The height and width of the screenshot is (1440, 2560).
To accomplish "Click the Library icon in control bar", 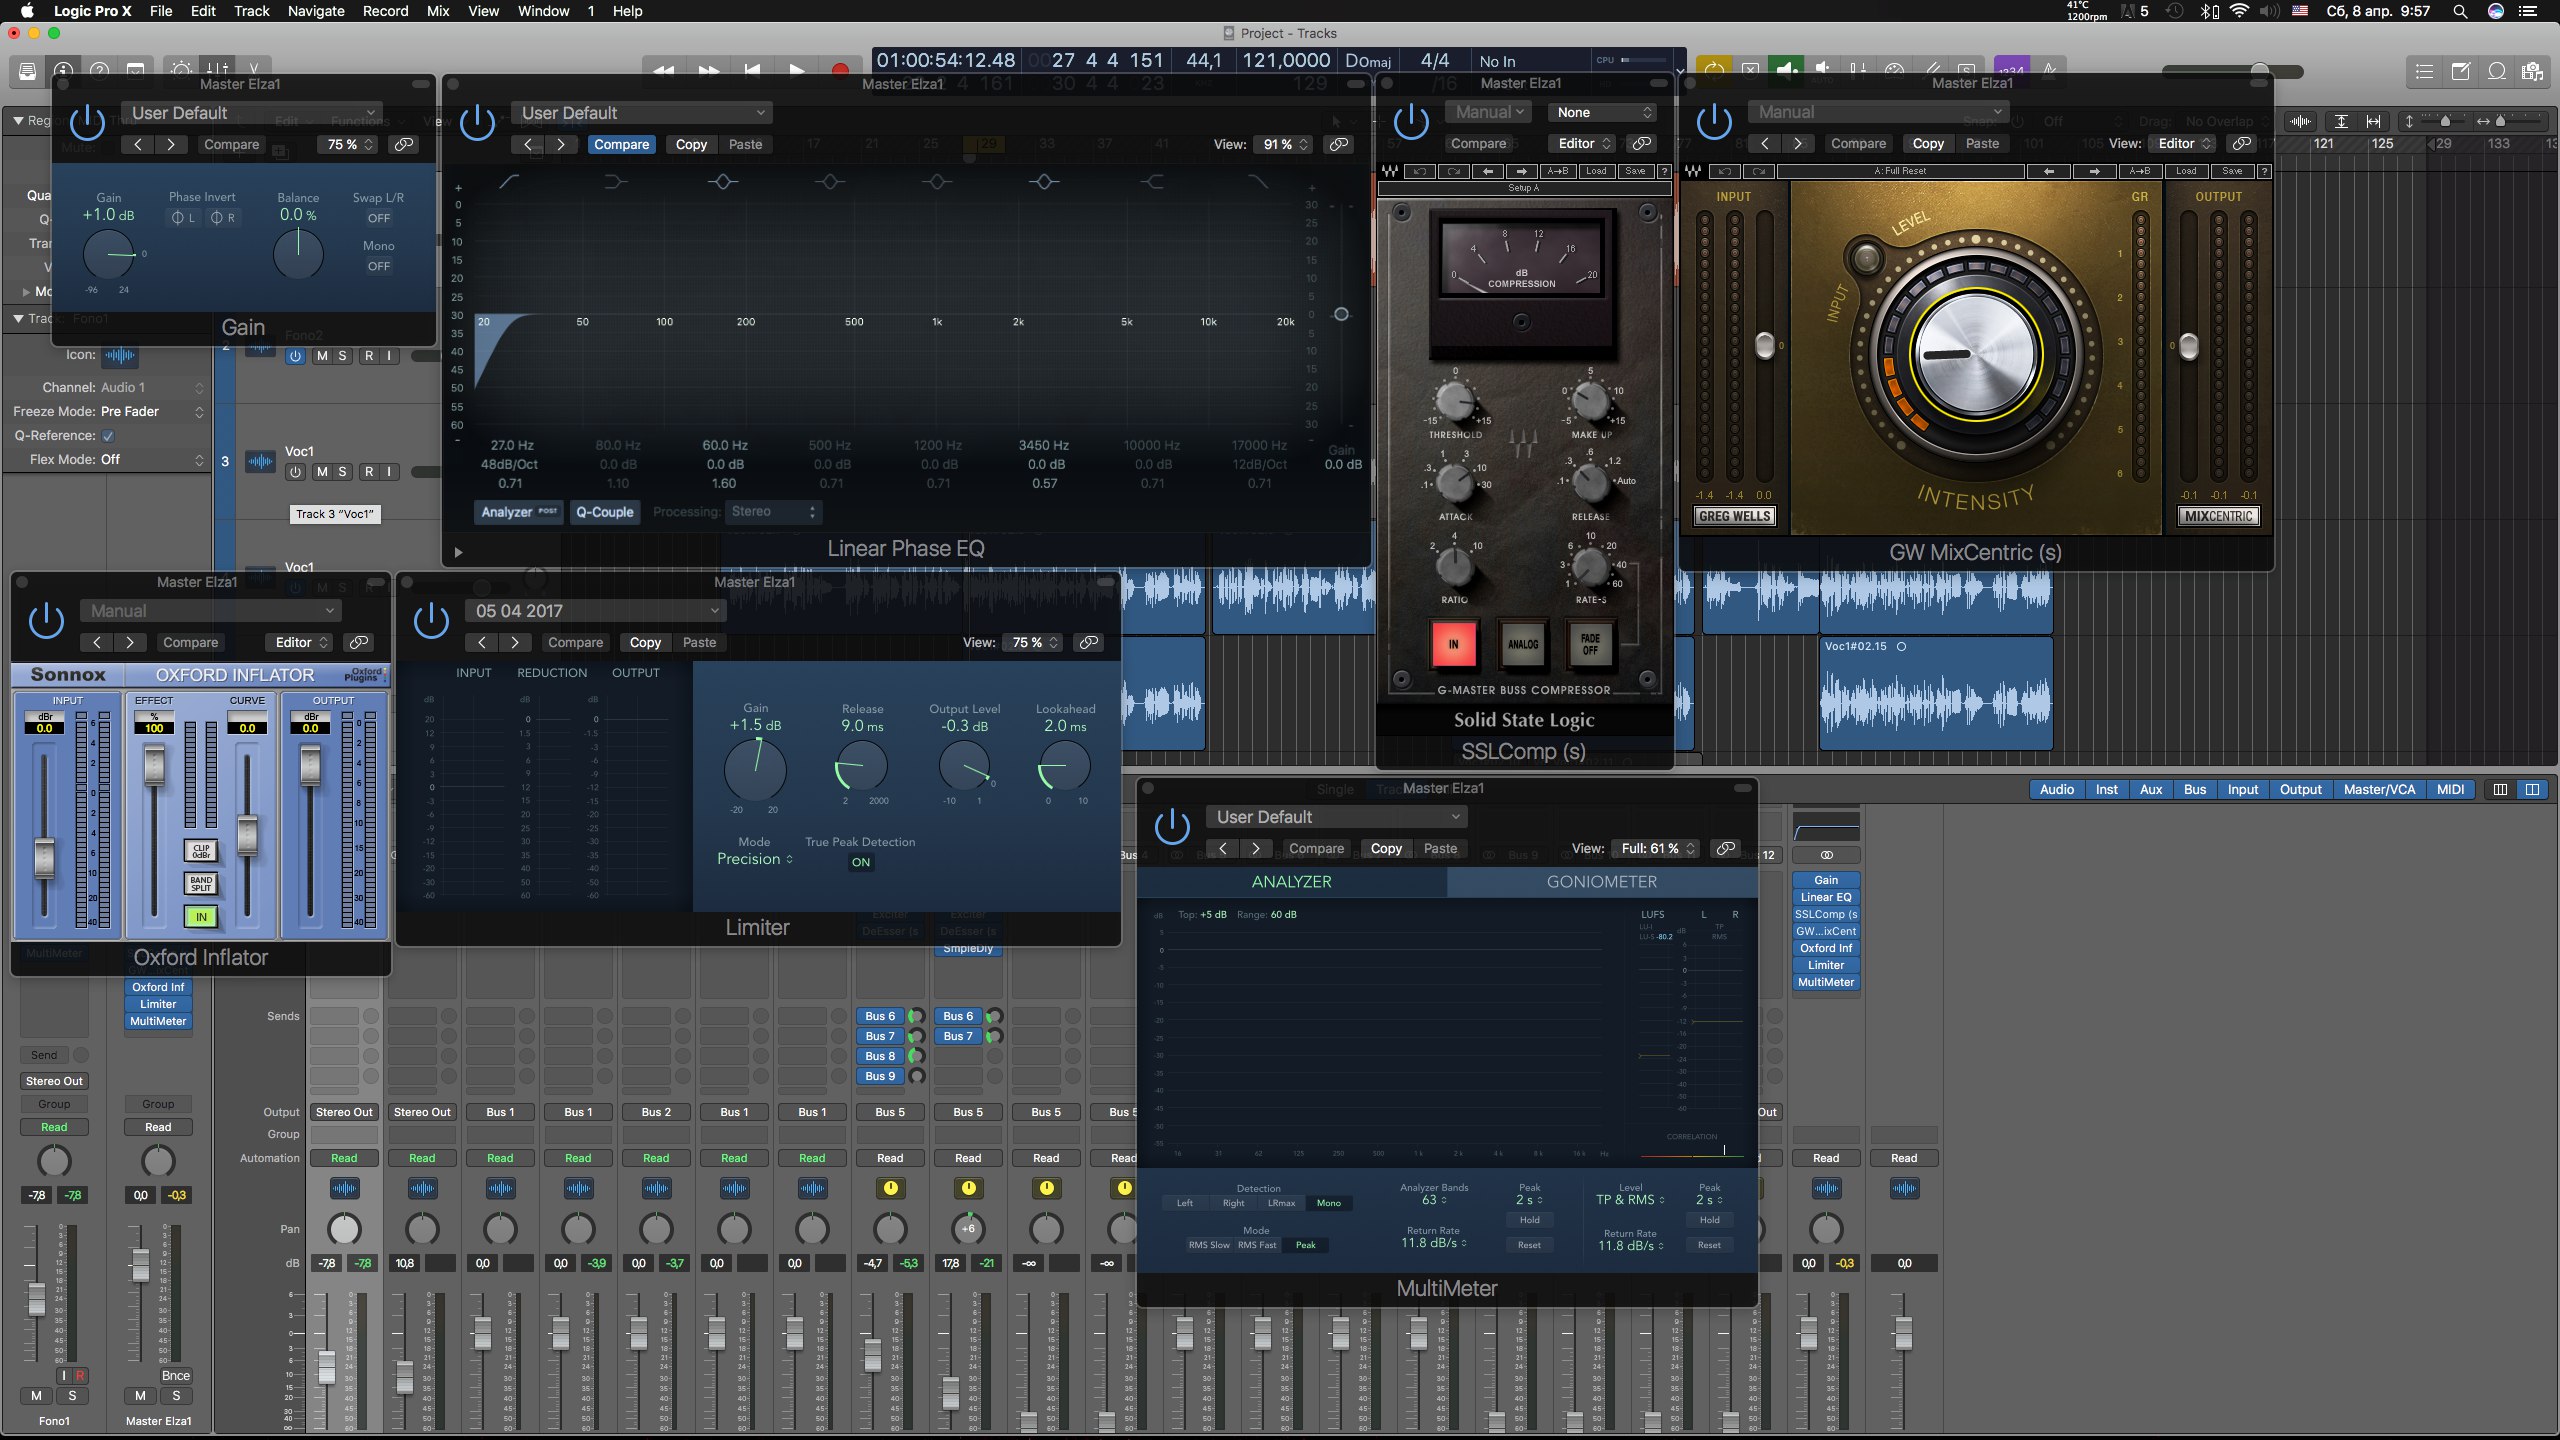I will point(28,71).
